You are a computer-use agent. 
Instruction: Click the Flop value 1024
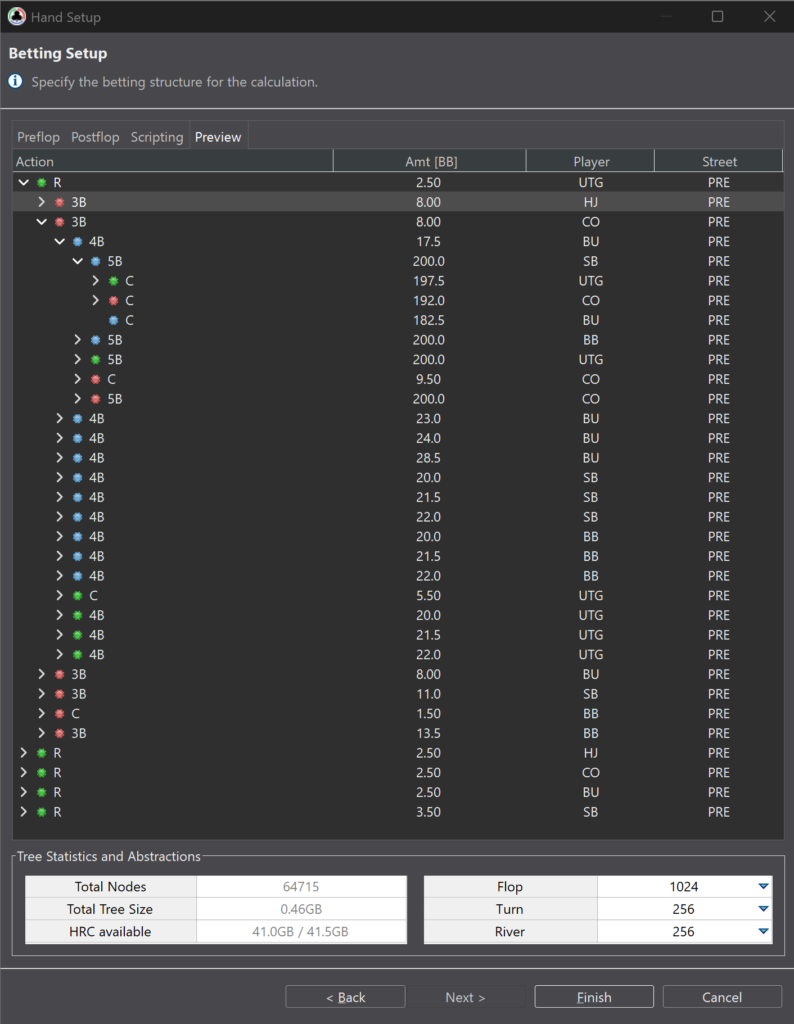[683, 886]
